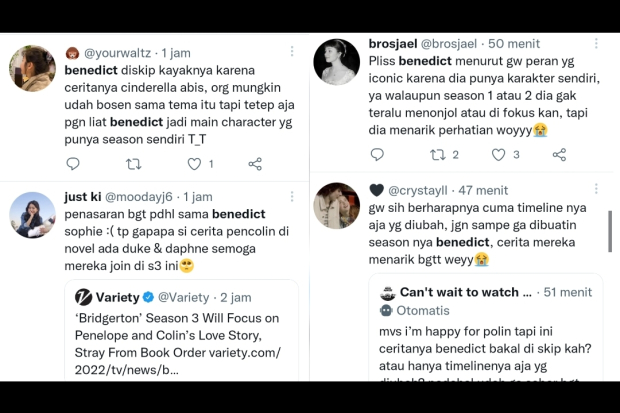The width and height of the screenshot is (620, 413).
Task: Reply to brosjael's tweet
Action: 377,154
